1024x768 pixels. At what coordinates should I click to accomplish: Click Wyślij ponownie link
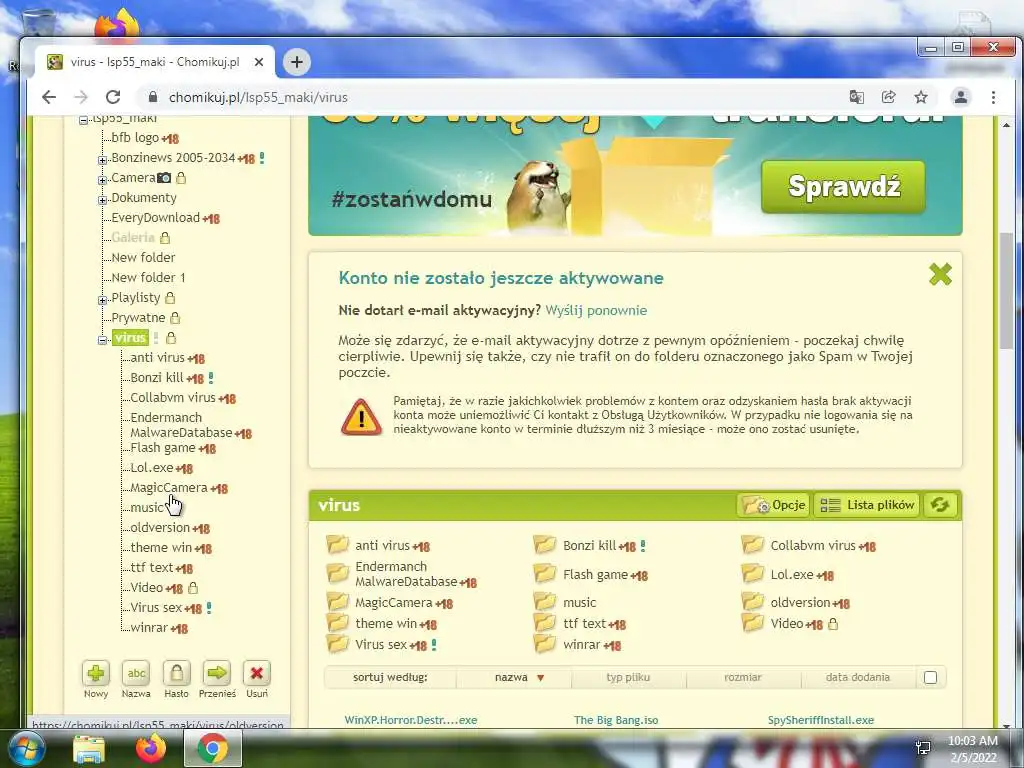click(x=596, y=310)
